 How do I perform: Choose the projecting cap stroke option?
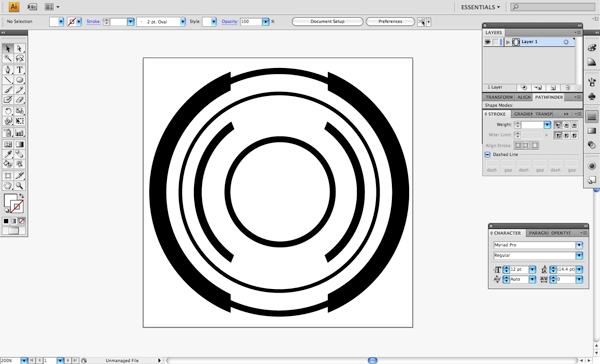(x=574, y=125)
